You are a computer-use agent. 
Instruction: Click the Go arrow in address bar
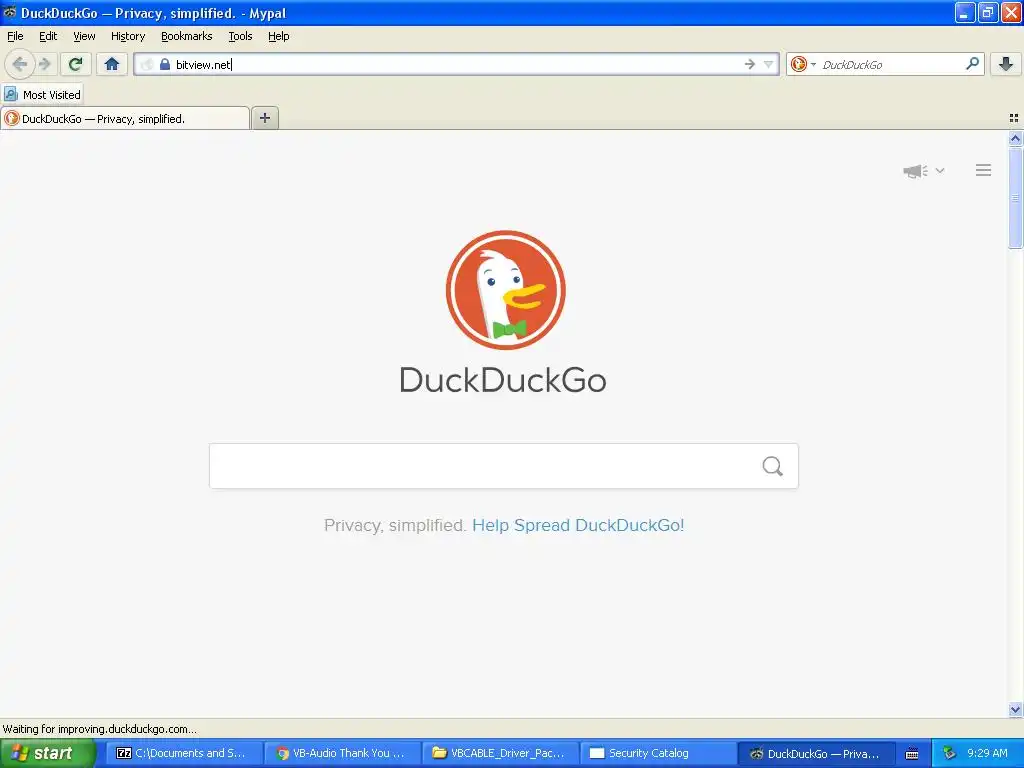click(x=750, y=64)
